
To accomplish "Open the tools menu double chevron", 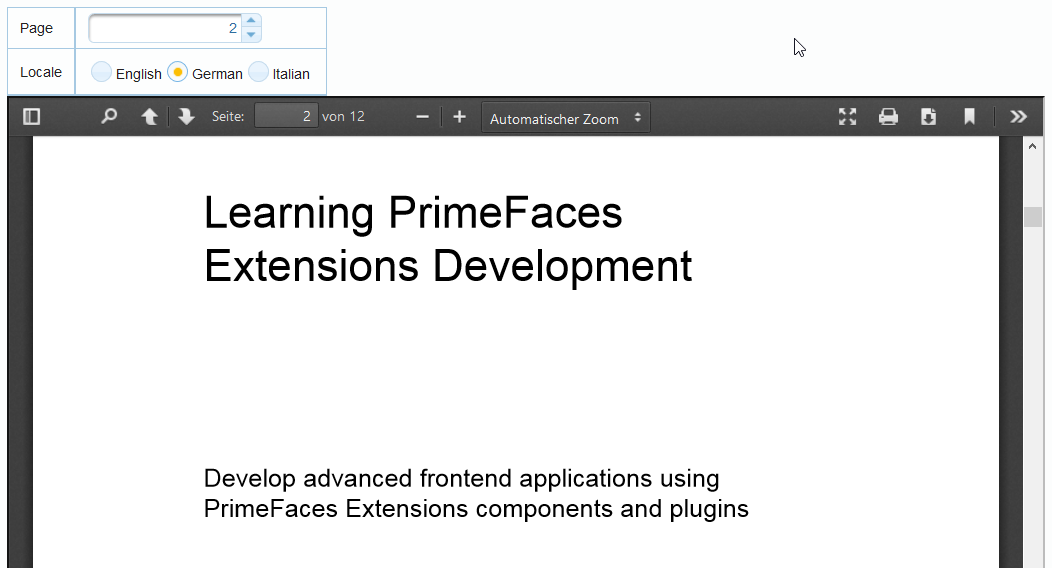I will 1018,117.
